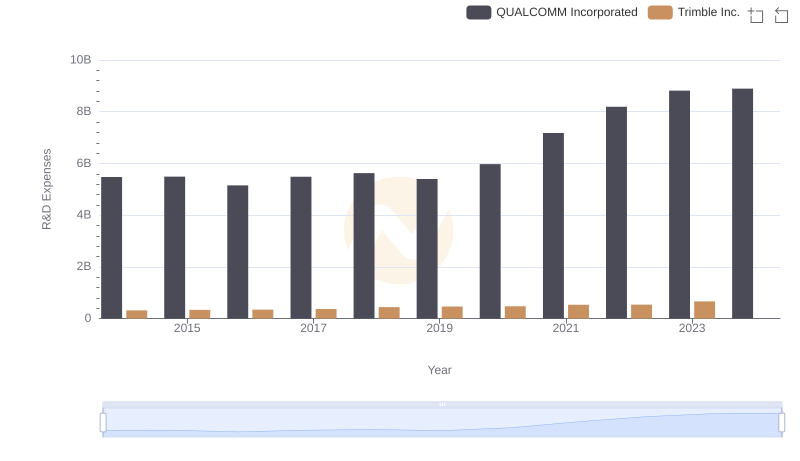Click the last QUALCOMM bar after 2023
The image size is (800, 461).
742,203
